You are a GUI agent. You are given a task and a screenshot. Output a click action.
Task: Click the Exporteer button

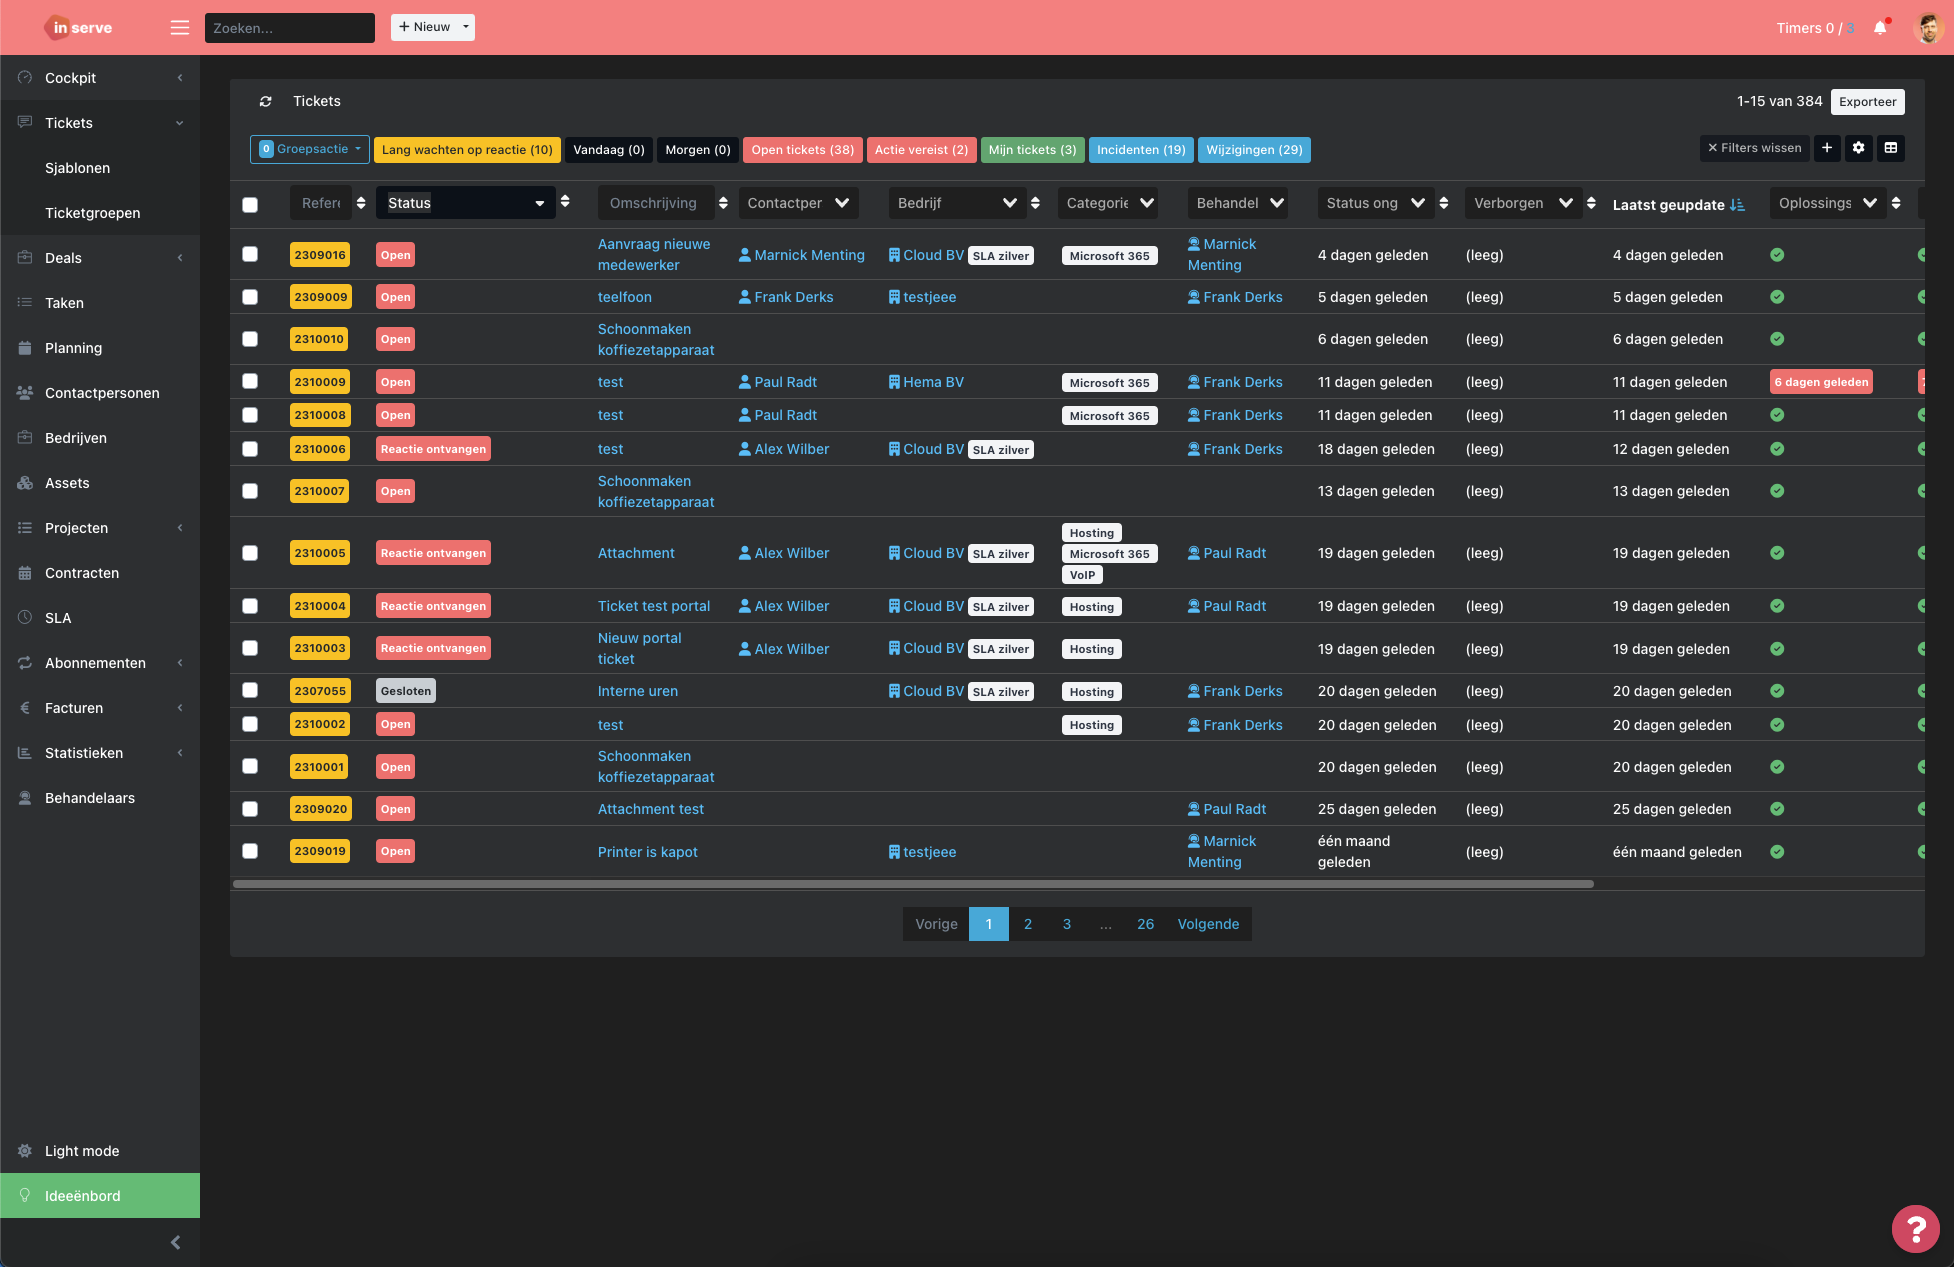coord(1867,102)
